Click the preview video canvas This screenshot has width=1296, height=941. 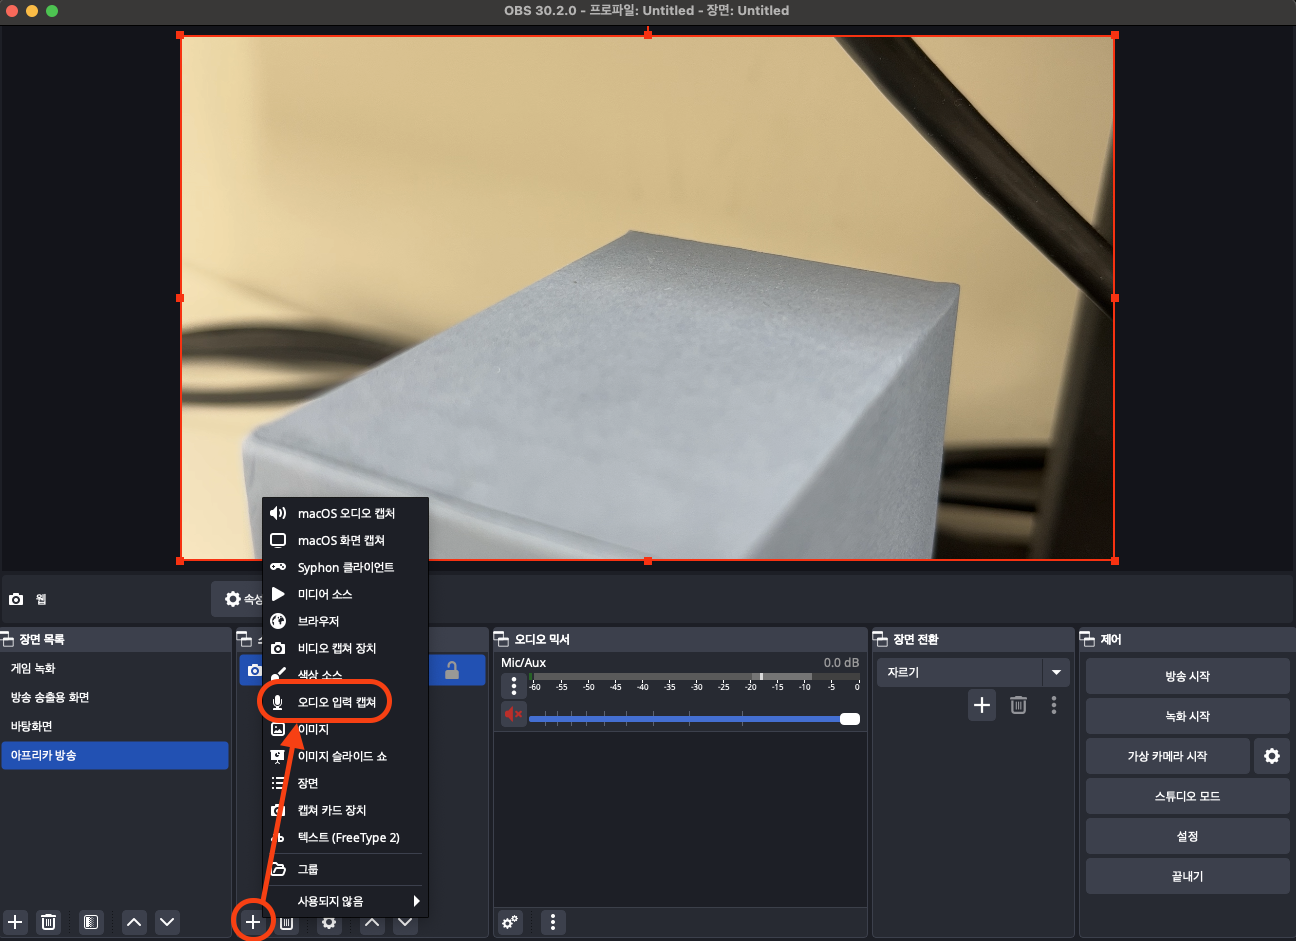pyautogui.click(x=647, y=298)
